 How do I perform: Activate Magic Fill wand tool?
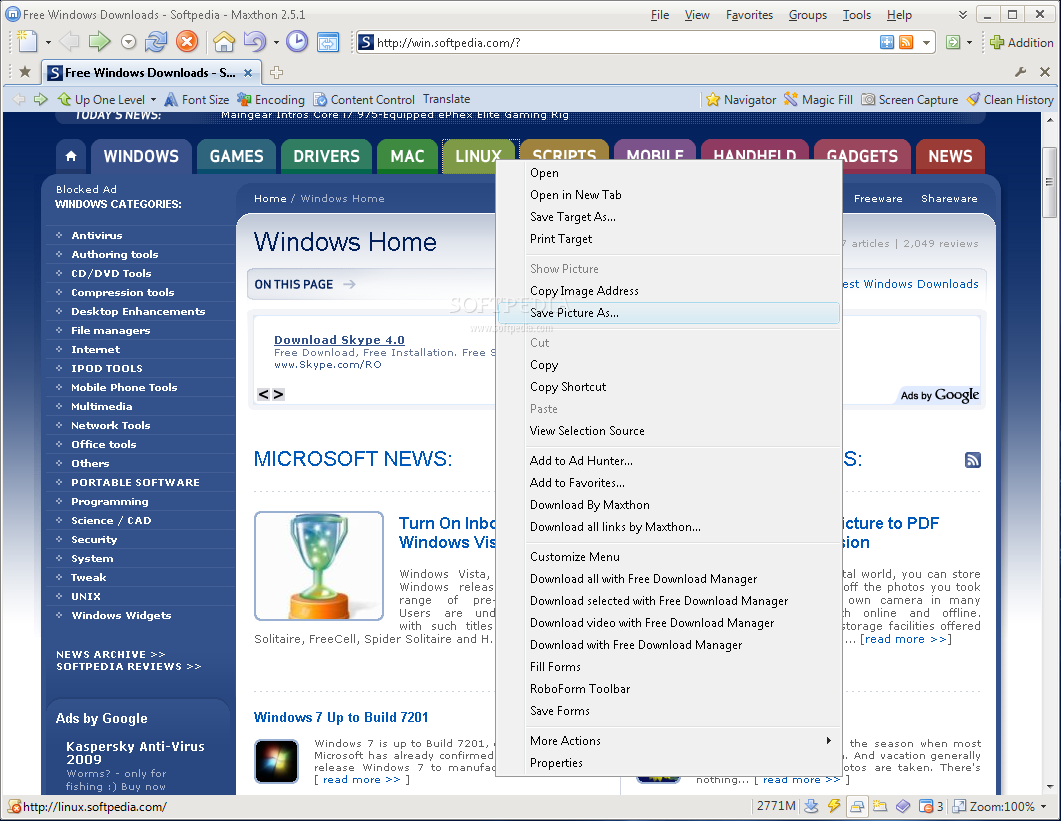coord(817,99)
